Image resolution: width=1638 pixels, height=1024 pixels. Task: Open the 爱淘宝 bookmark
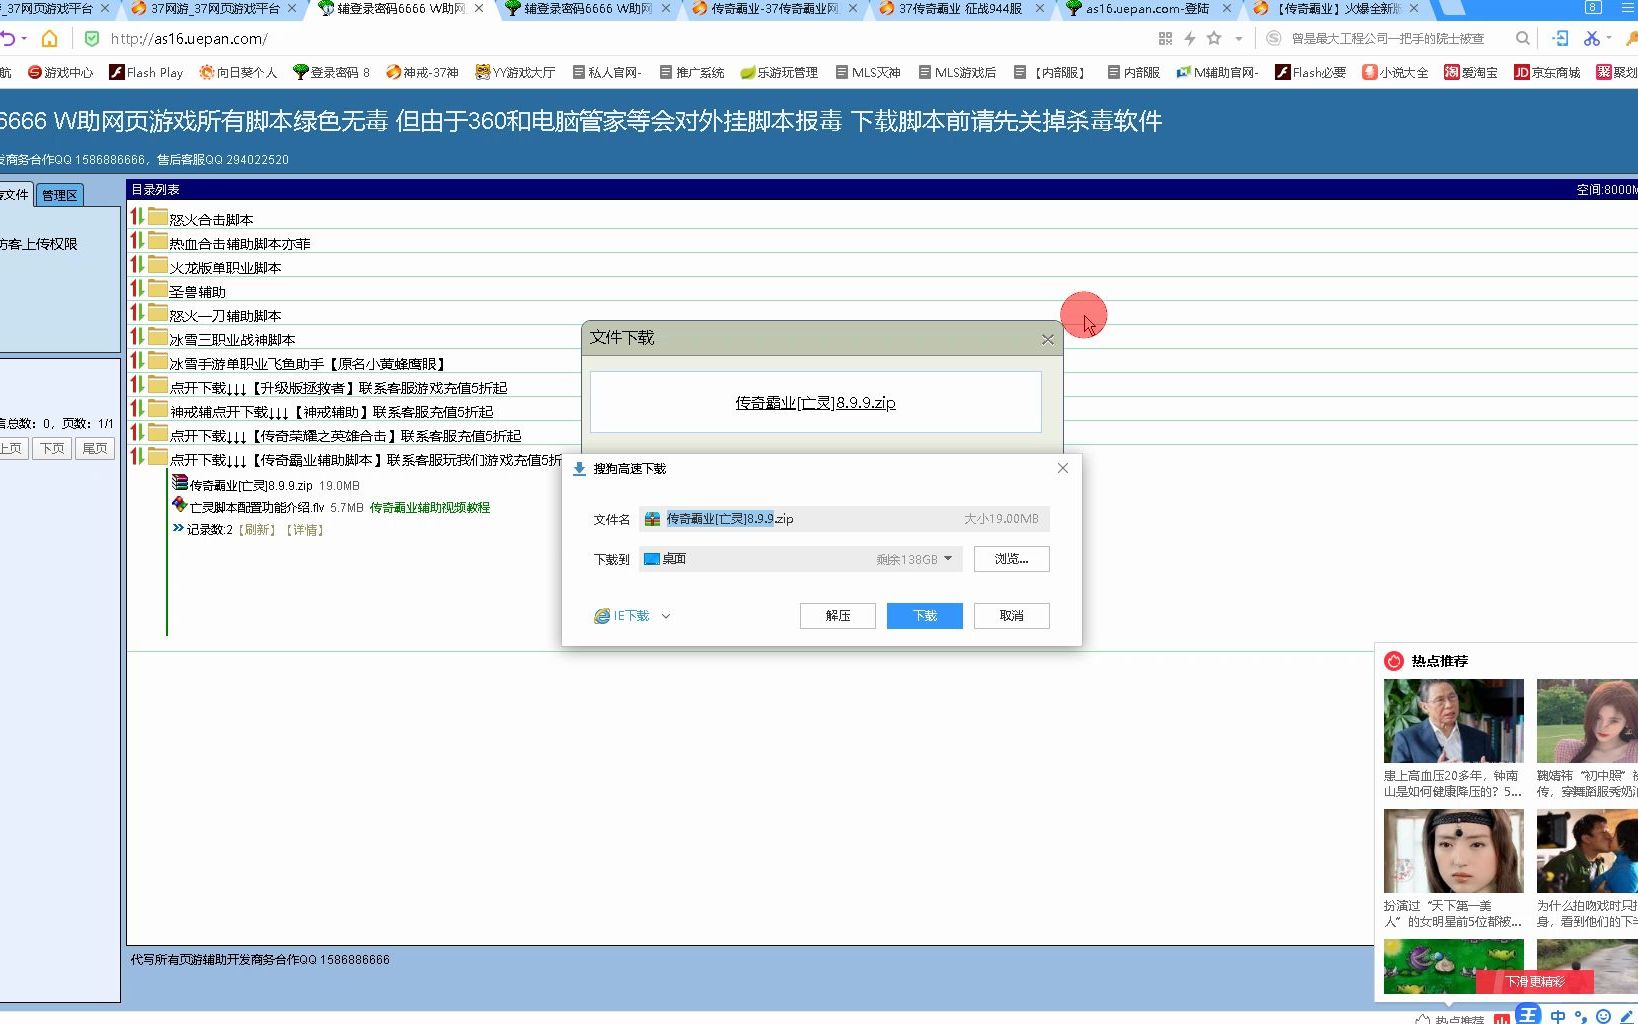click(x=1470, y=72)
